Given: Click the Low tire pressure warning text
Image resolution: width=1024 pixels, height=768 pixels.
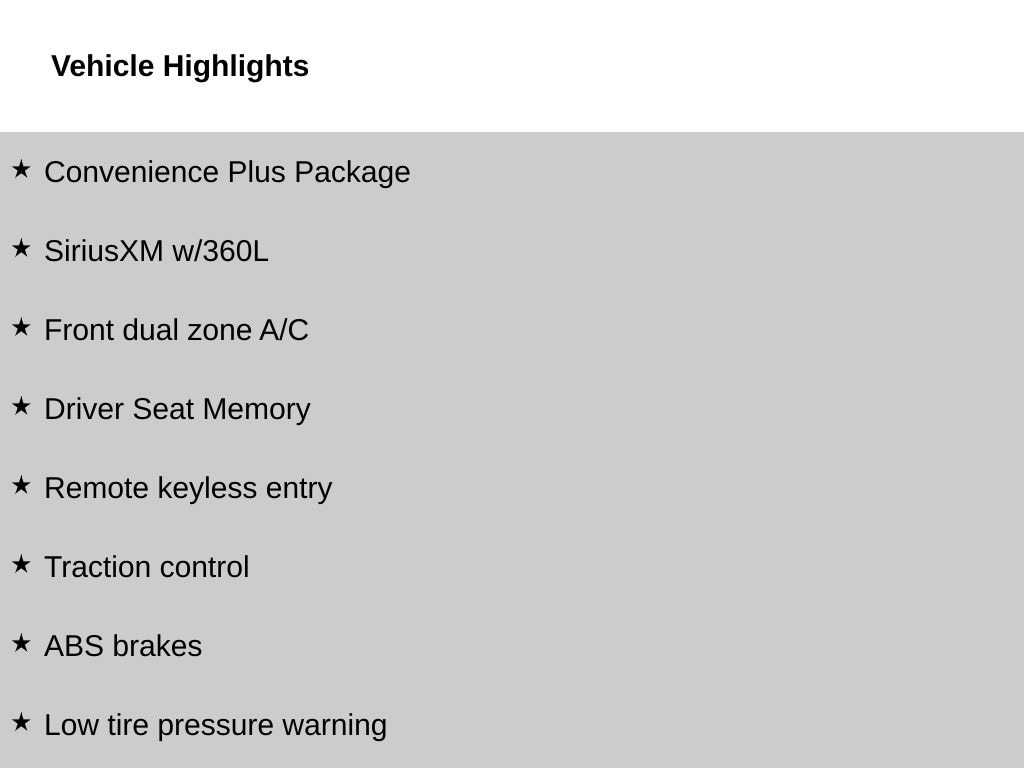Looking at the screenshot, I should point(215,725).
